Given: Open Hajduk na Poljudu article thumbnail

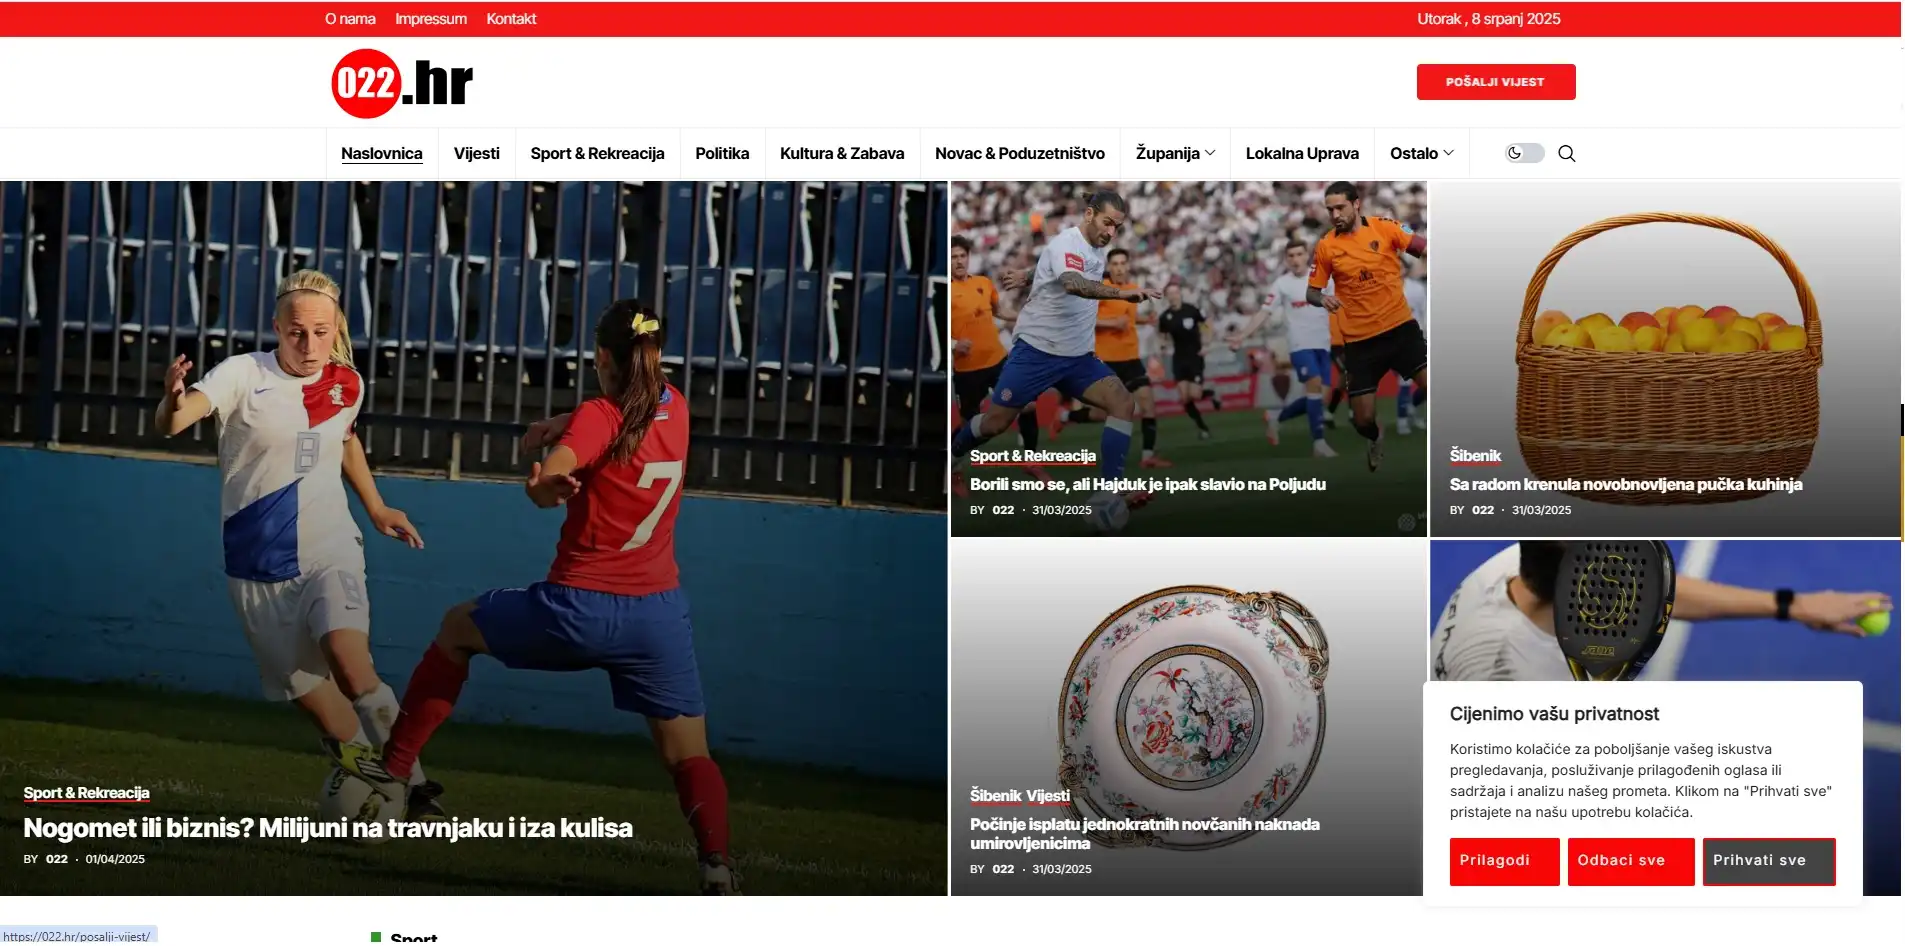Looking at the screenshot, I should tap(1188, 359).
